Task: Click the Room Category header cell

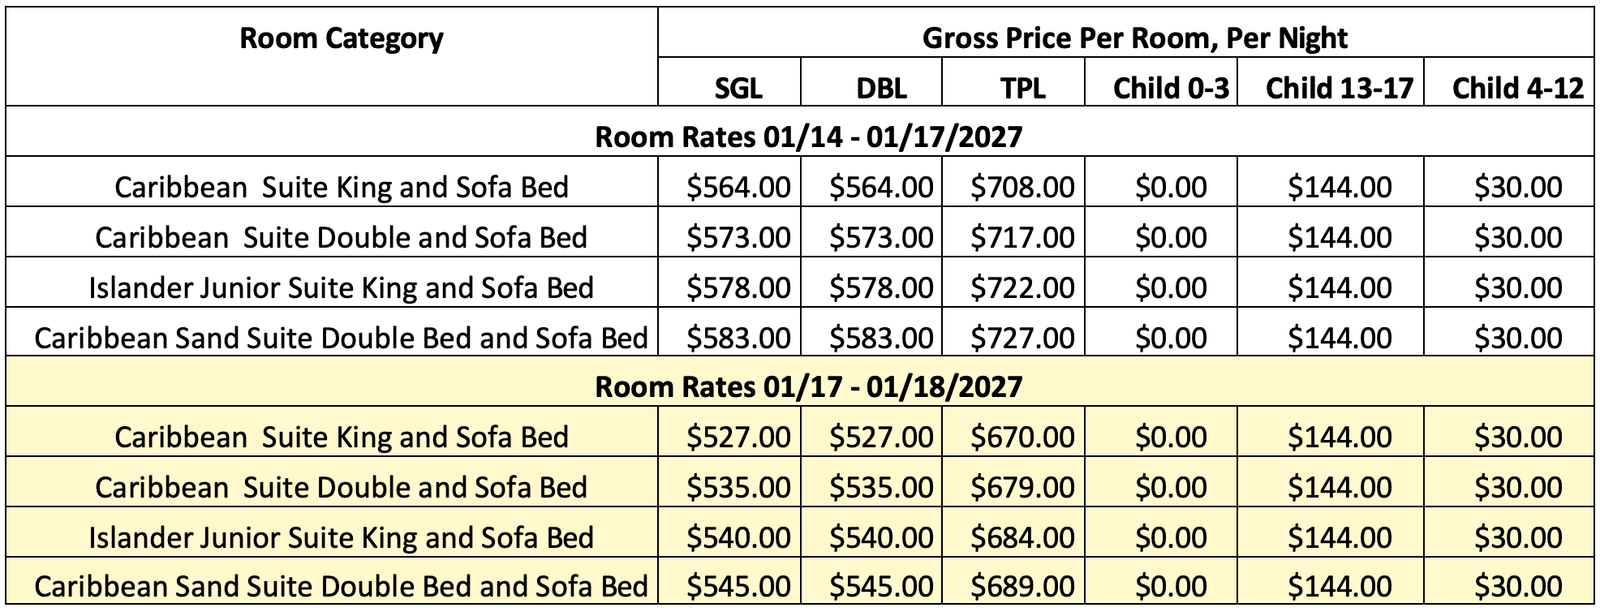Action: [341, 39]
